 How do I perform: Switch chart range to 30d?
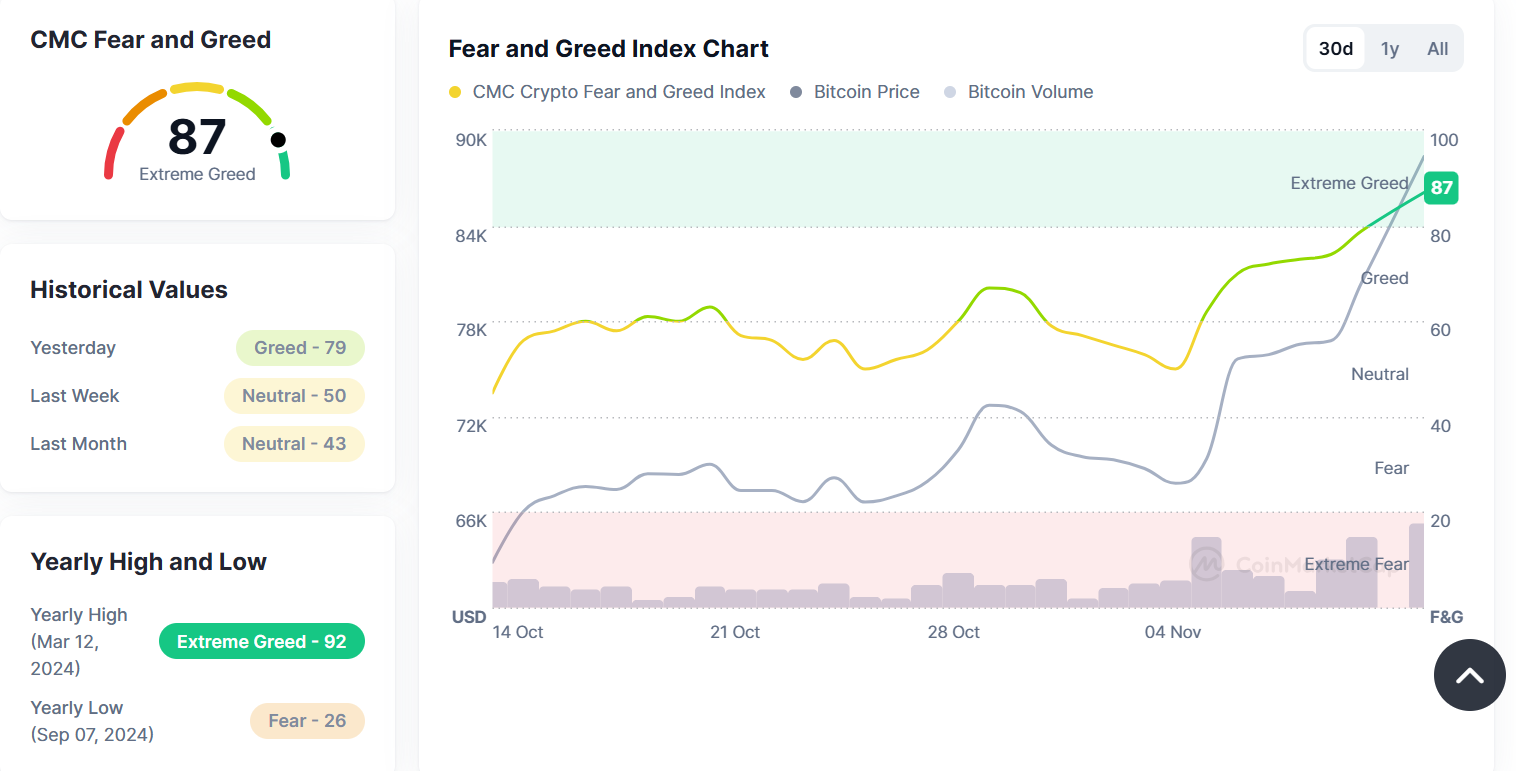pos(1336,49)
